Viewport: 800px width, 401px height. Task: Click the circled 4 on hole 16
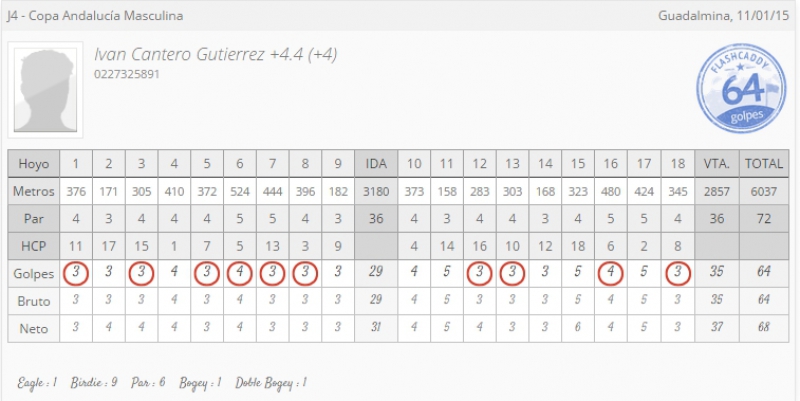(x=610, y=273)
